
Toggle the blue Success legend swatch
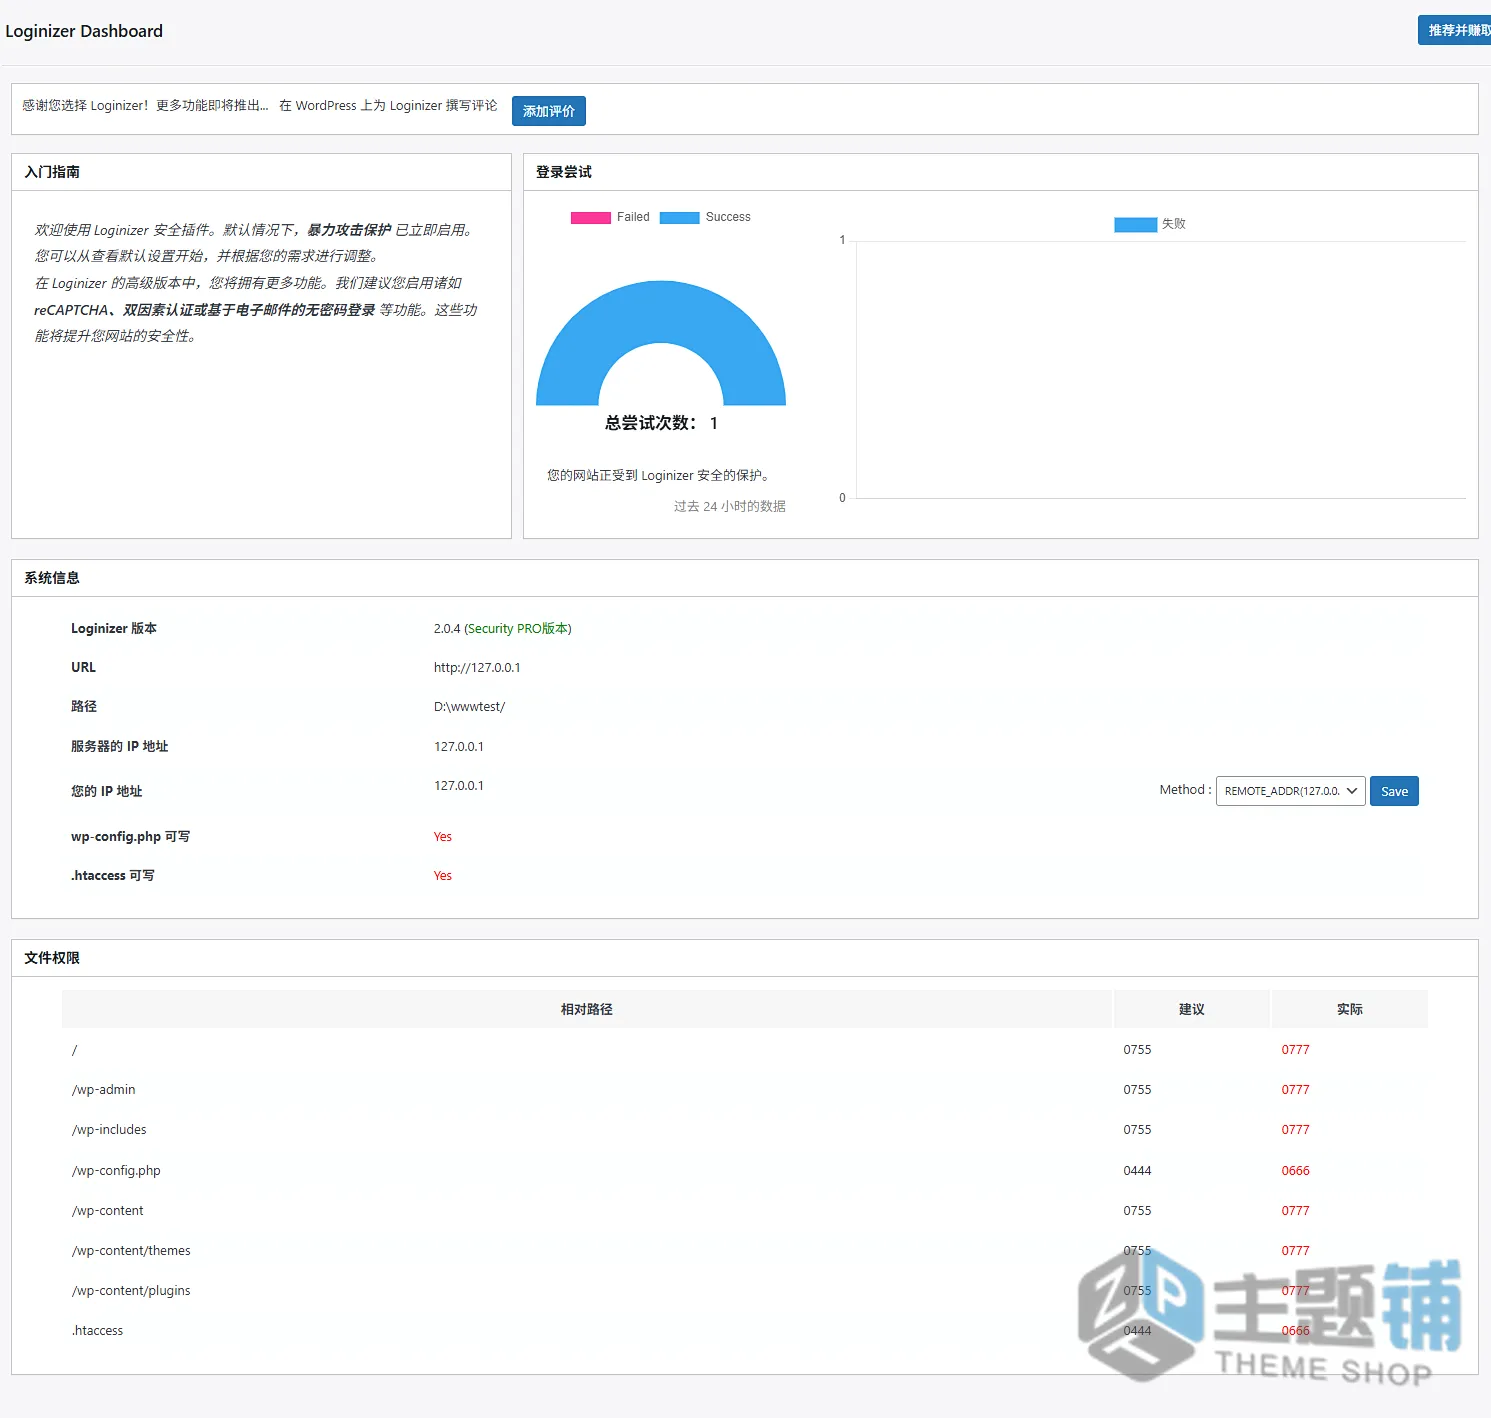679,217
